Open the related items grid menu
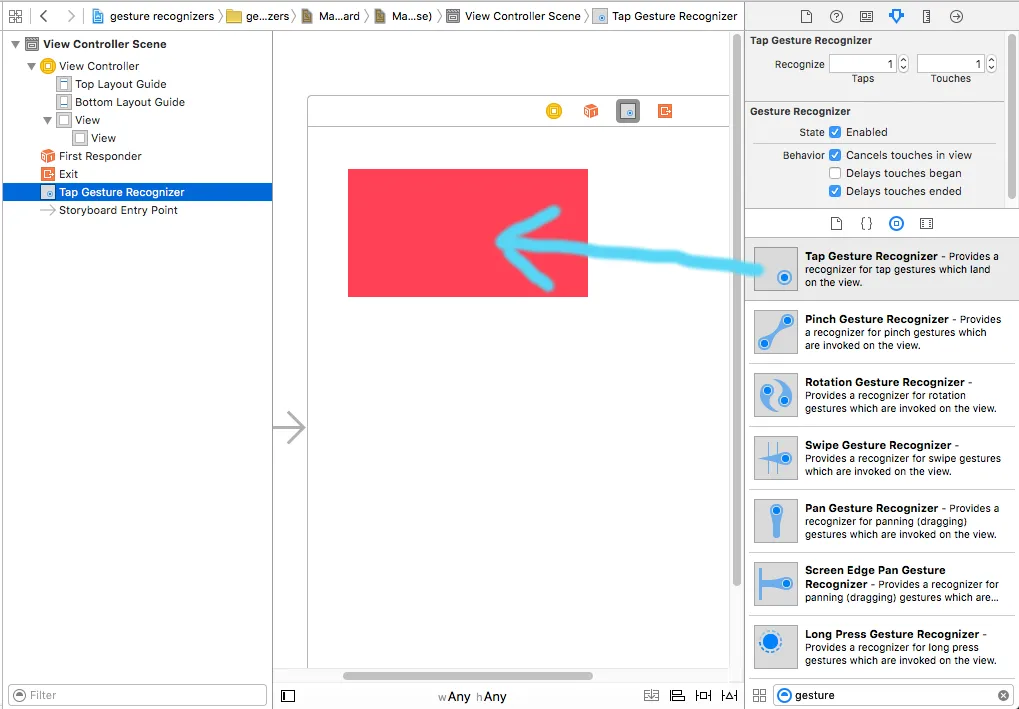The height and width of the screenshot is (709, 1019). pos(15,16)
